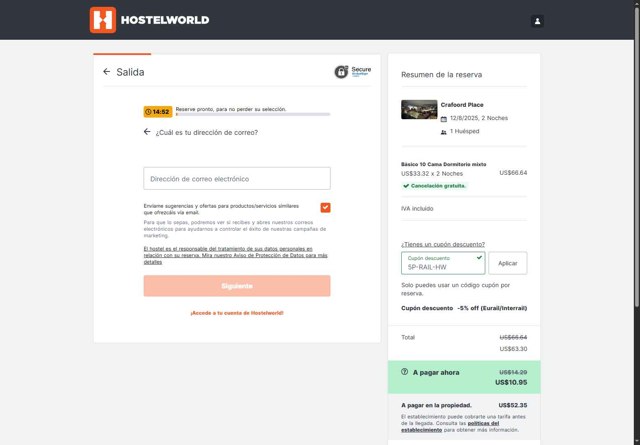Click the Crafoord Place hostel thumbnail
The width and height of the screenshot is (640, 445).
point(419,109)
